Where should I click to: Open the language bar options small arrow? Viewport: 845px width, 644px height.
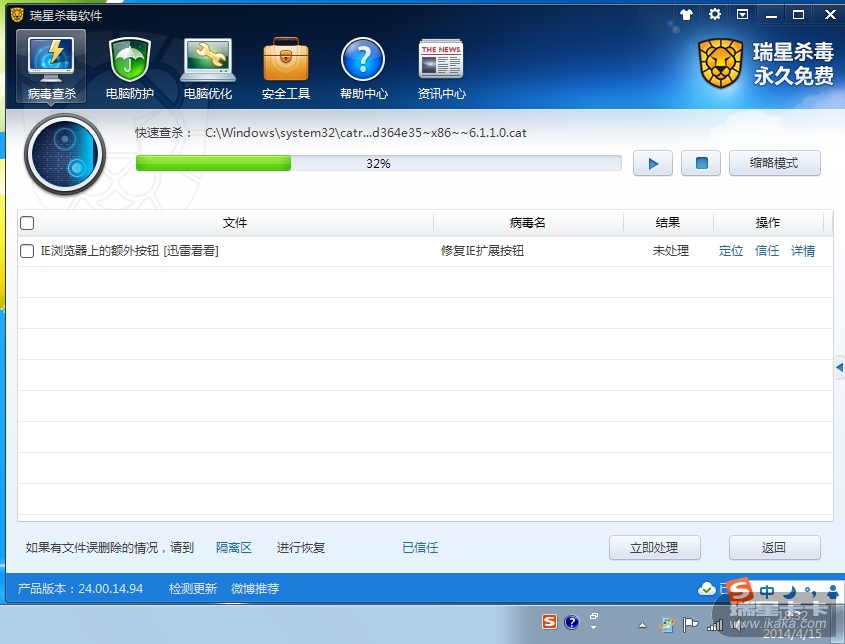pos(594,627)
